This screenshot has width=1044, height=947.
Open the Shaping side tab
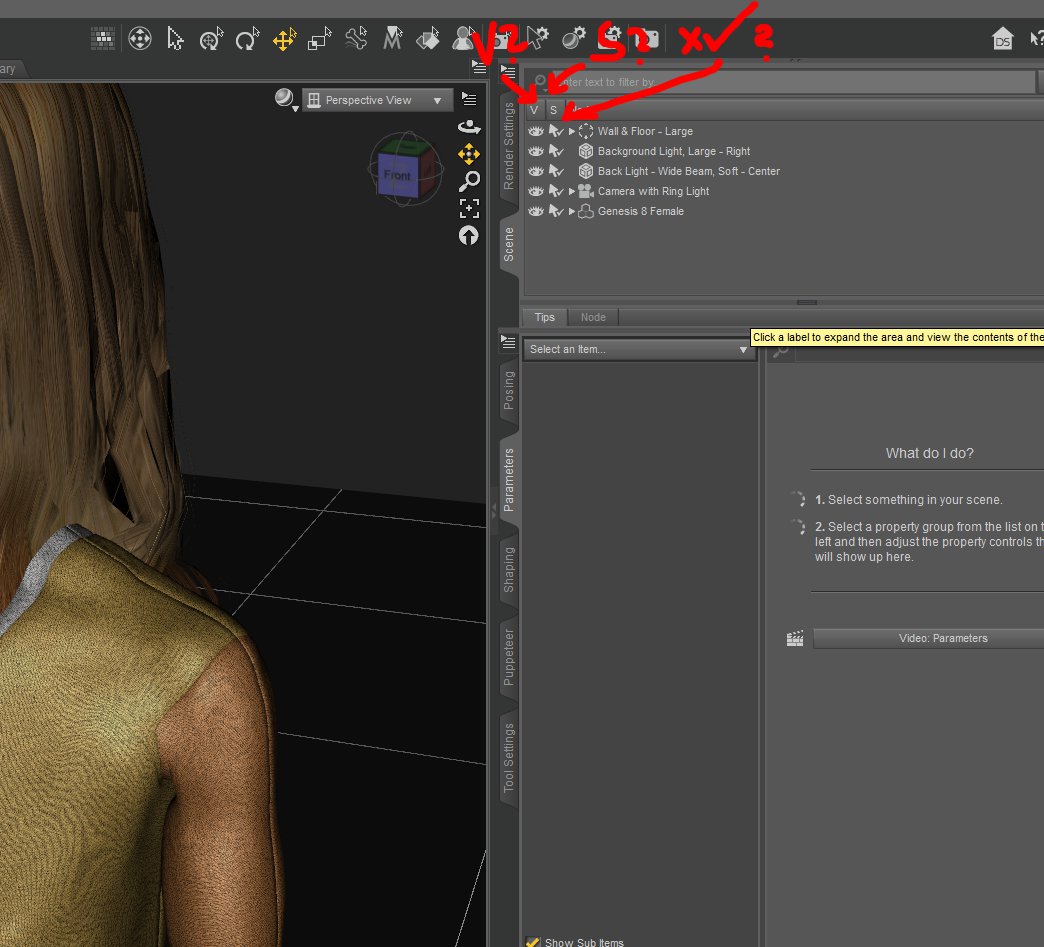(509, 569)
